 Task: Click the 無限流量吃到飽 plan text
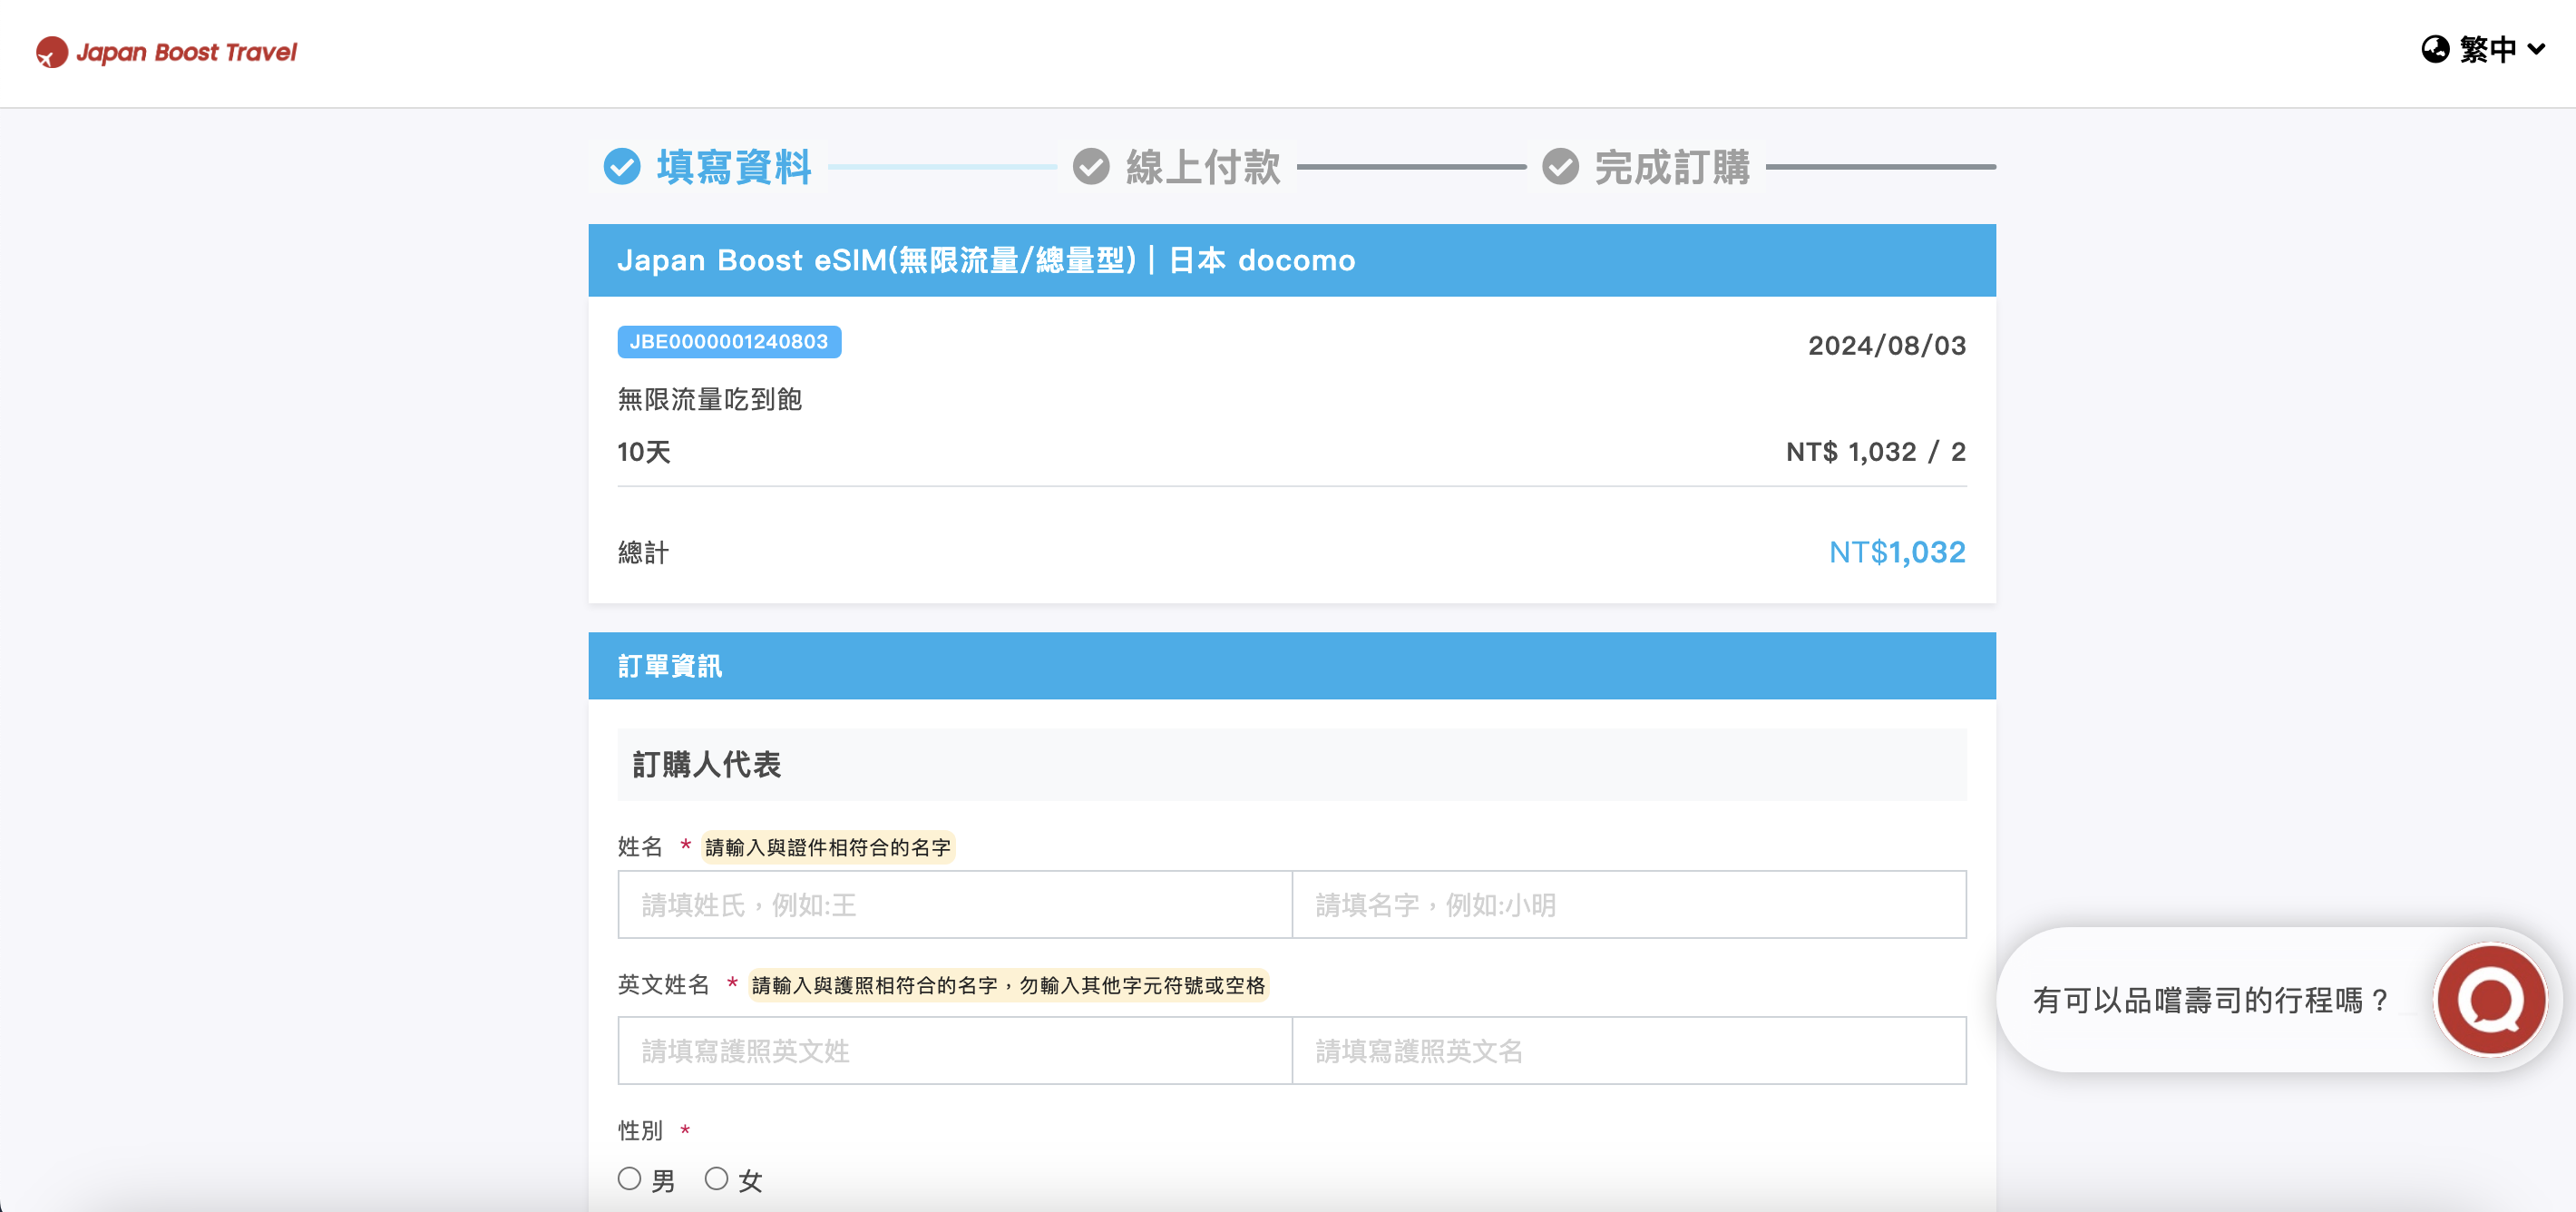710,400
